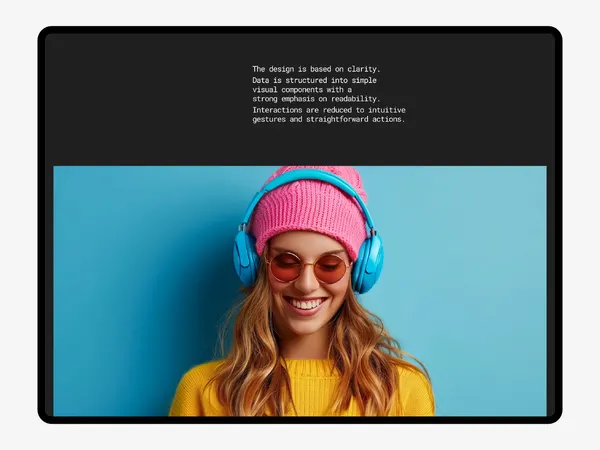Click the blue headphone headband over beanie

[x=306, y=180]
